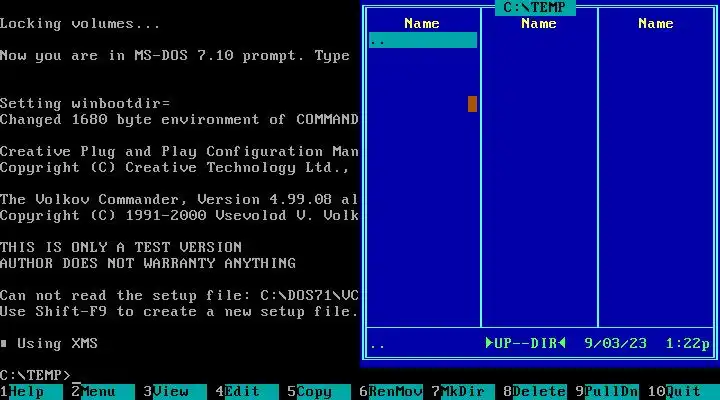Click 'THIS IS ONLY A TEST VERSION' text

click(121, 248)
